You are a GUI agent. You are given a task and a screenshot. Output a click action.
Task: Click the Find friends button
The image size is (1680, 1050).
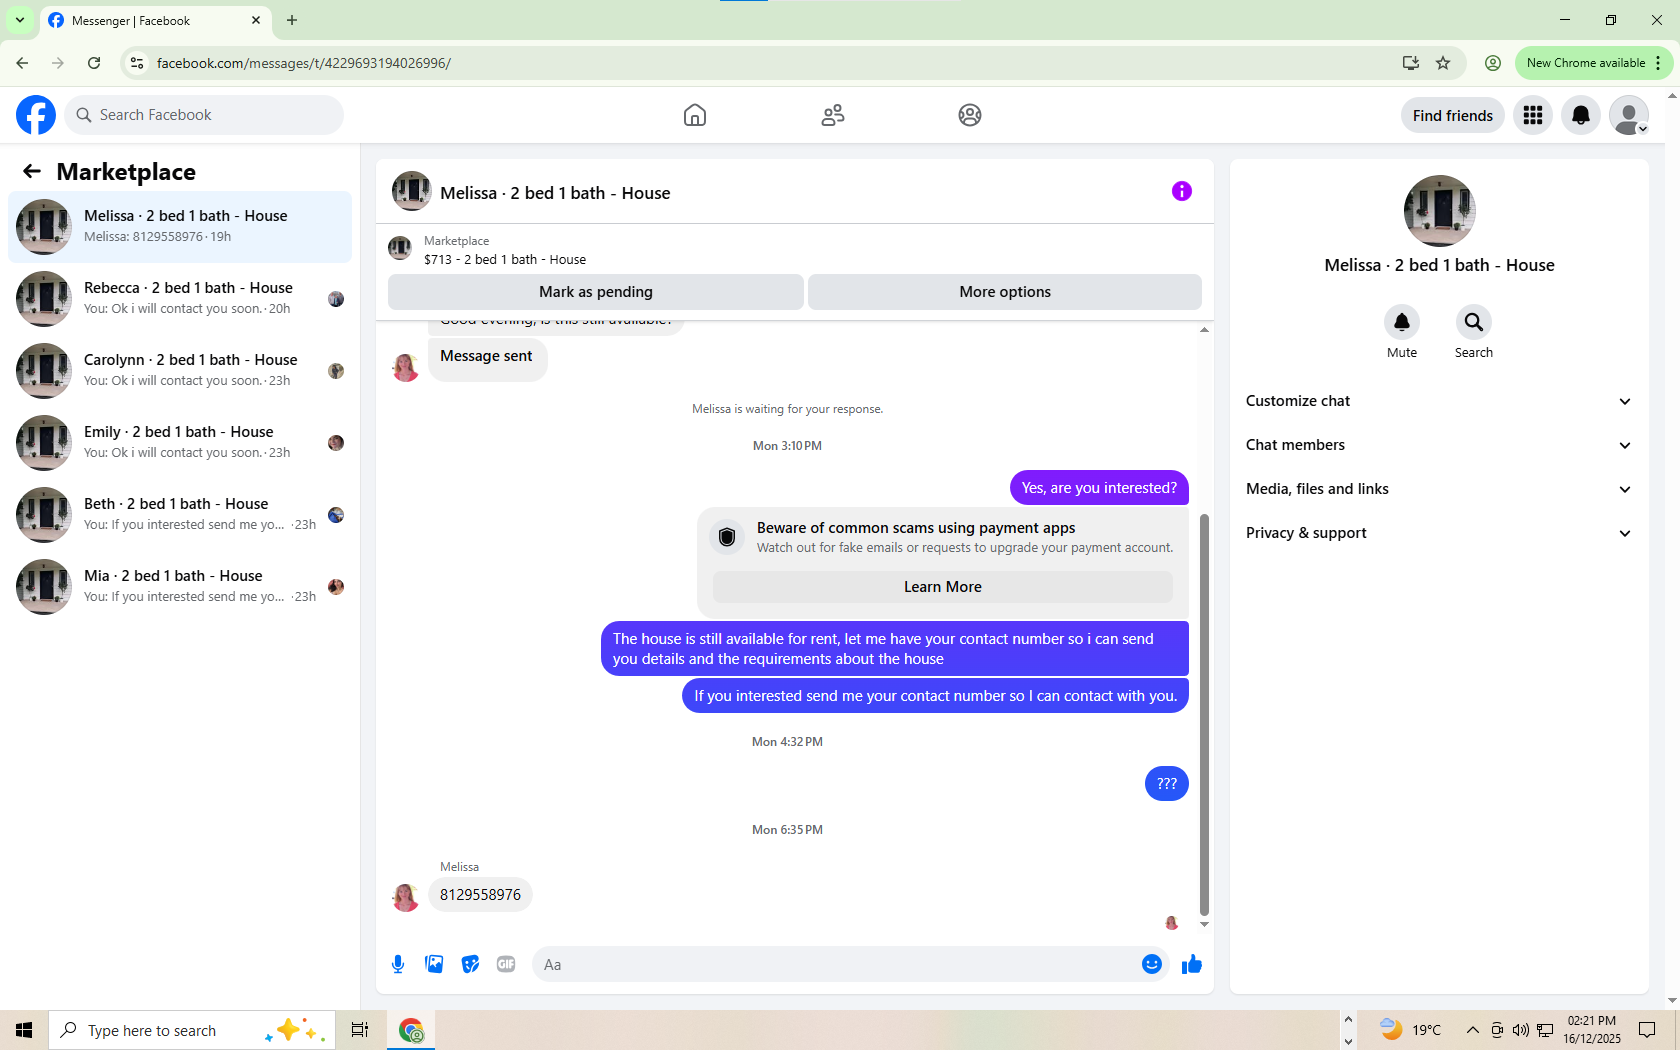coord(1453,115)
